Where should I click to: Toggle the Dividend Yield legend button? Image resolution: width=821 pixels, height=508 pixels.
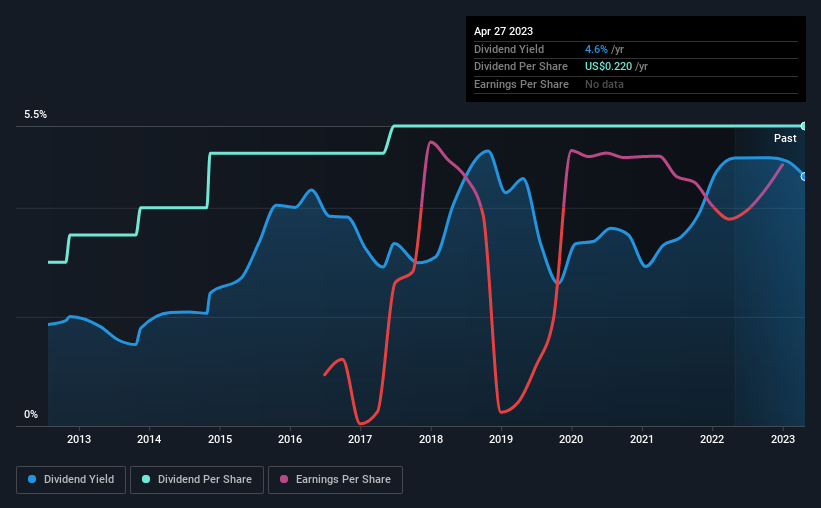(x=71, y=480)
